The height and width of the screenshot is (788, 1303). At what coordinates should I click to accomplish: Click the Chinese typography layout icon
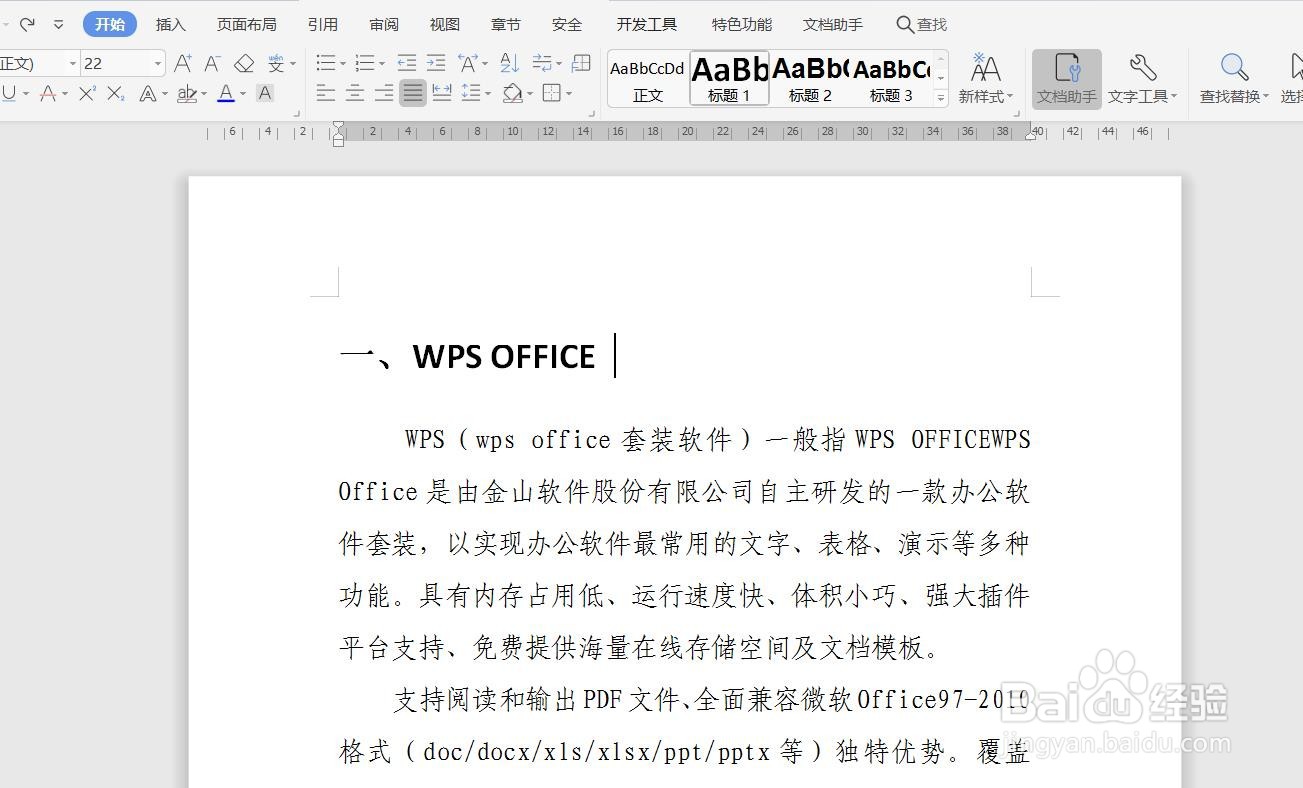tap(467, 64)
